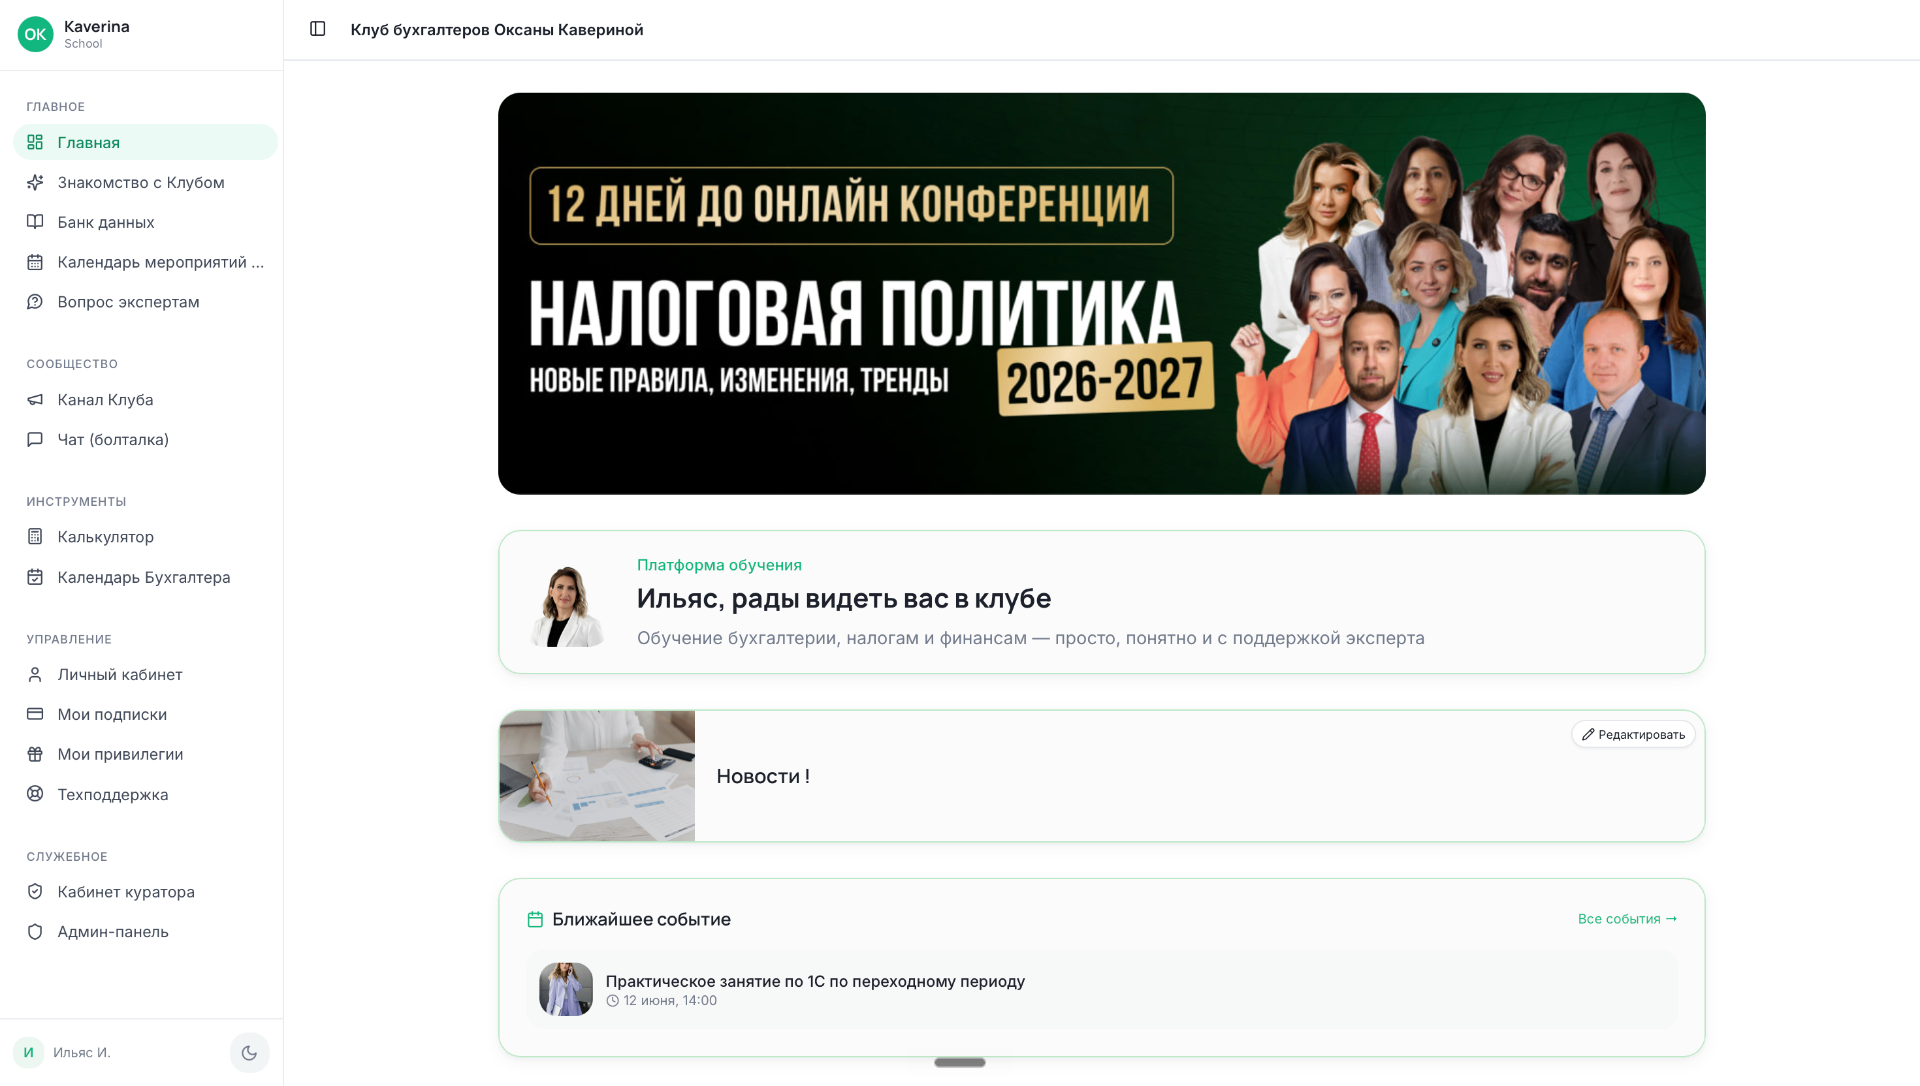Click the card icon beside Мои подписки
Viewport: 1920px width, 1086px height.
(x=35, y=714)
